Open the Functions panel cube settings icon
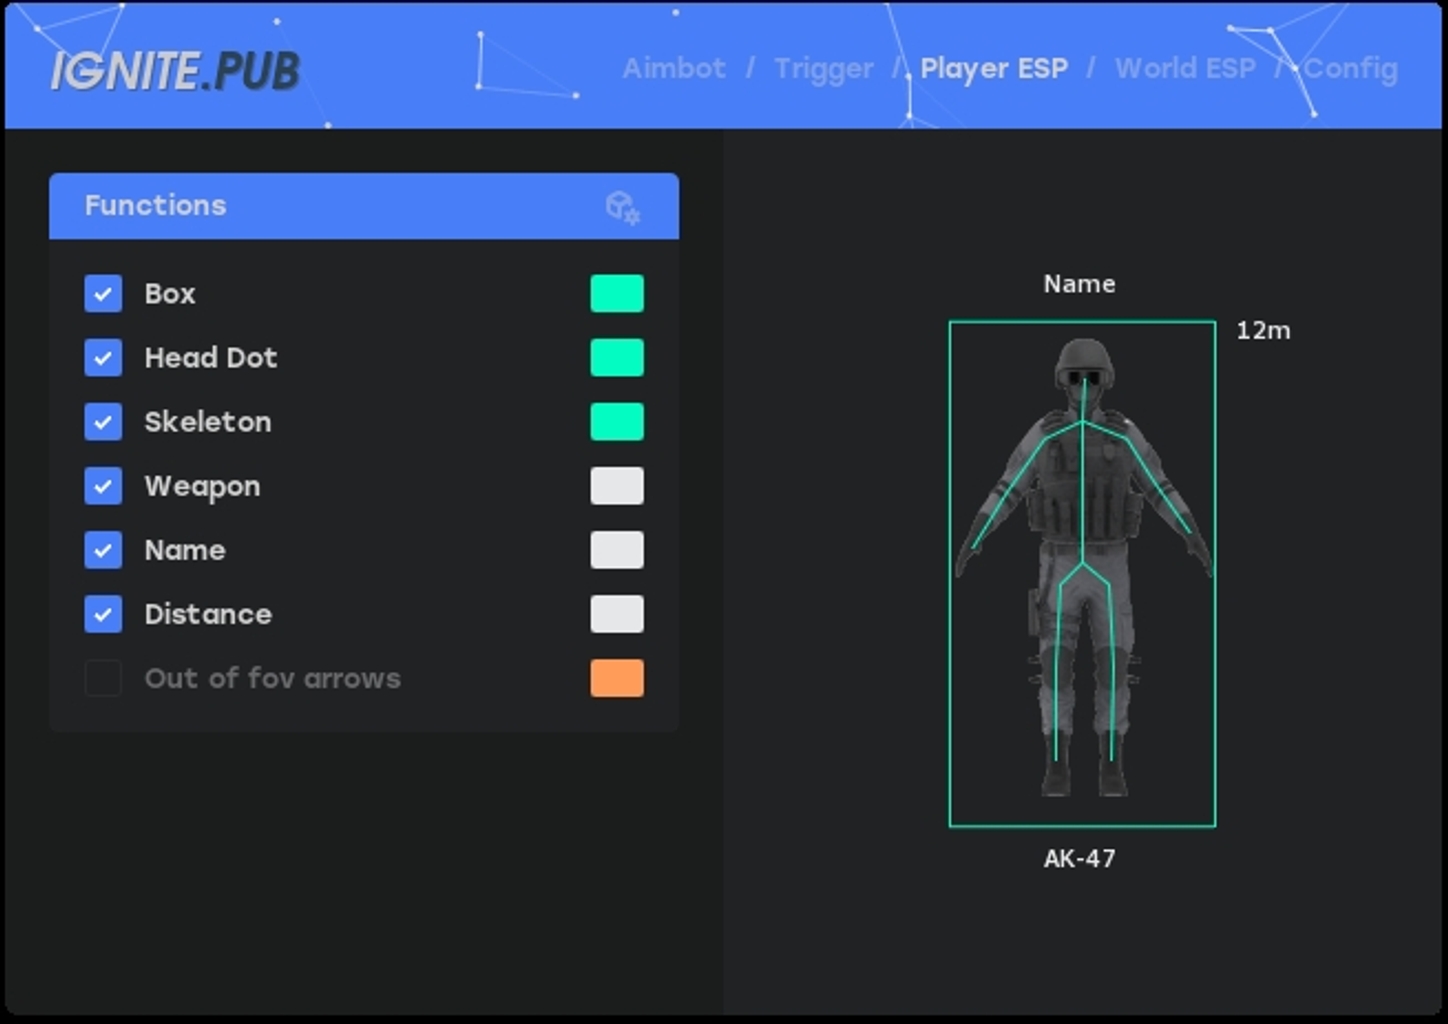The width and height of the screenshot is (1448, 1024). pyautogui.click(x=622, y=207)
